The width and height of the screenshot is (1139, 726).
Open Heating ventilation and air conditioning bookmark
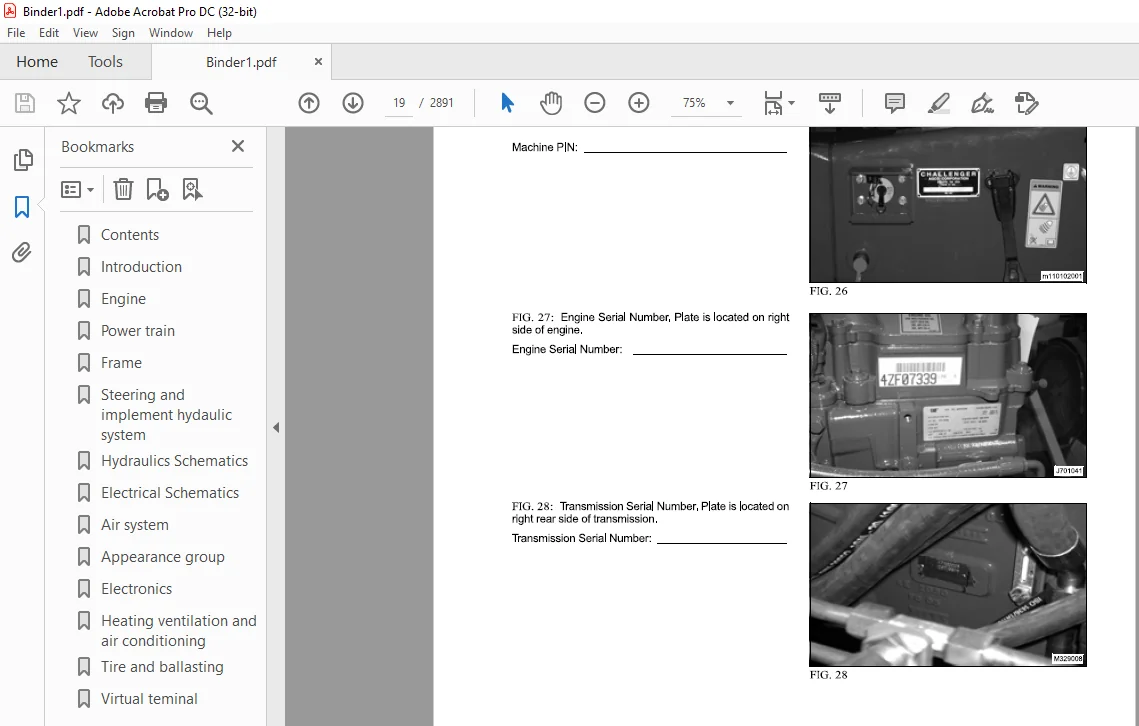click(179, 631)
